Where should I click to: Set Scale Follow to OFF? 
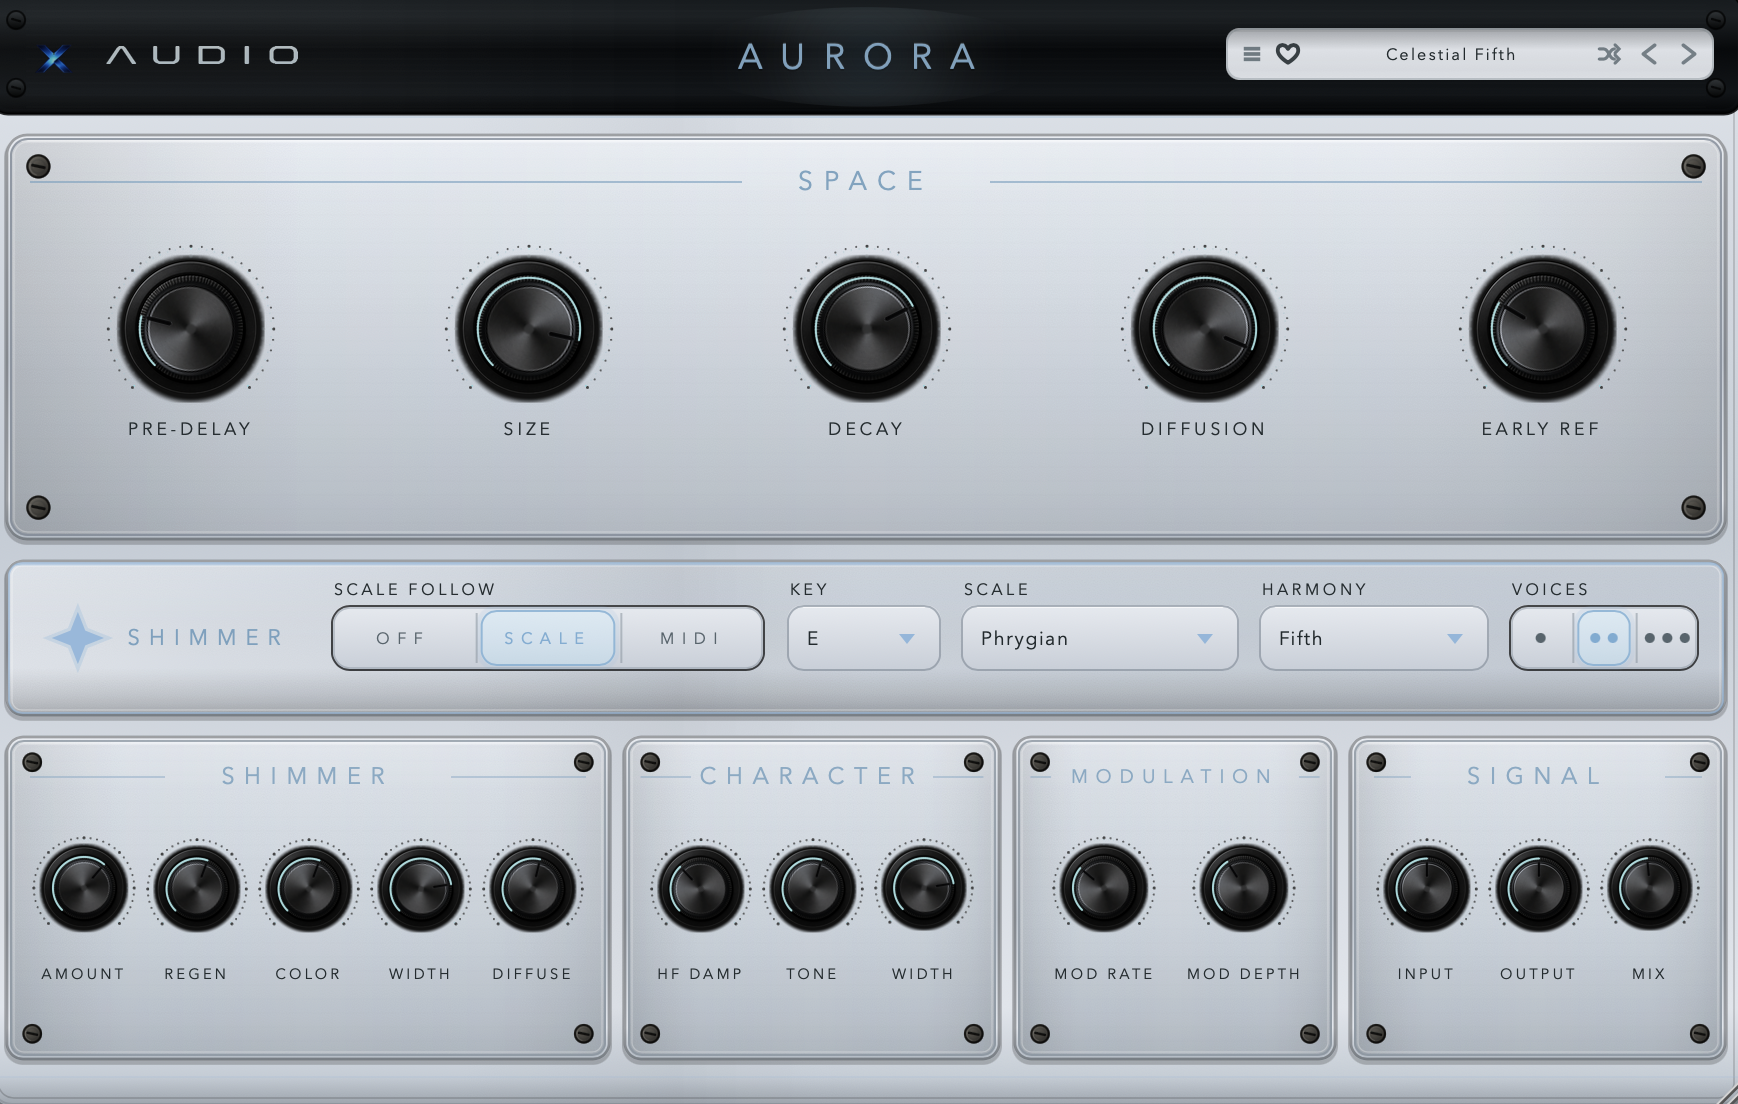click(x=402, y=638)
